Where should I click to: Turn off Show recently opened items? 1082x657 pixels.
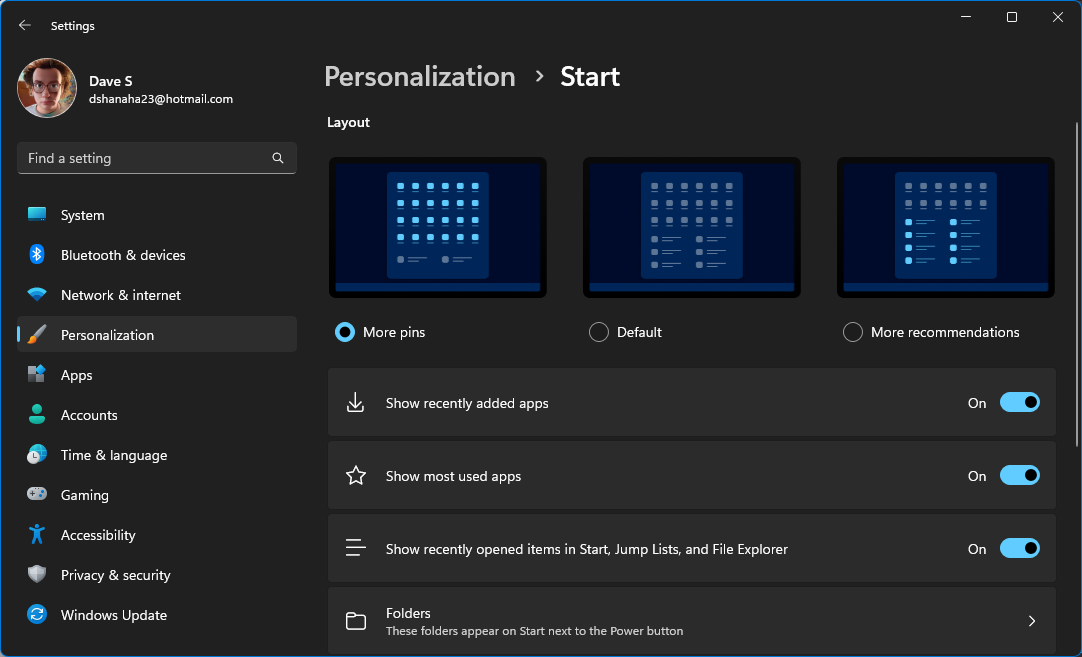tap(1019, 548)
